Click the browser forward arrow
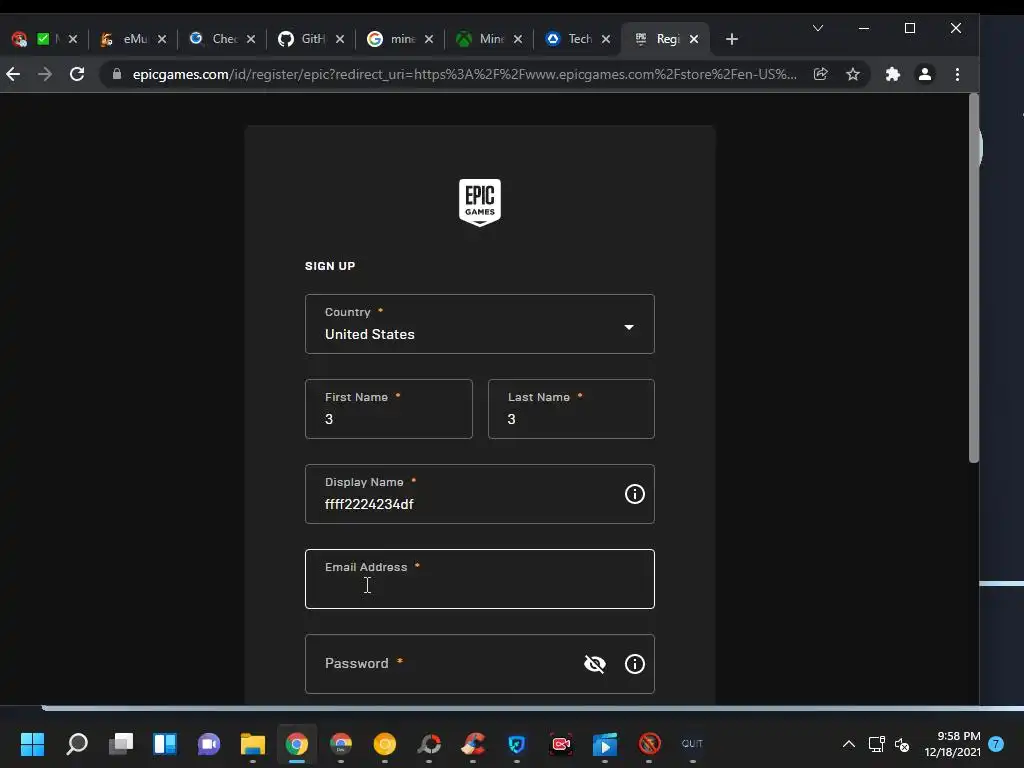The width and height of the screenshot is (1024, 768). pyautogui.click(x=44, y=74)
